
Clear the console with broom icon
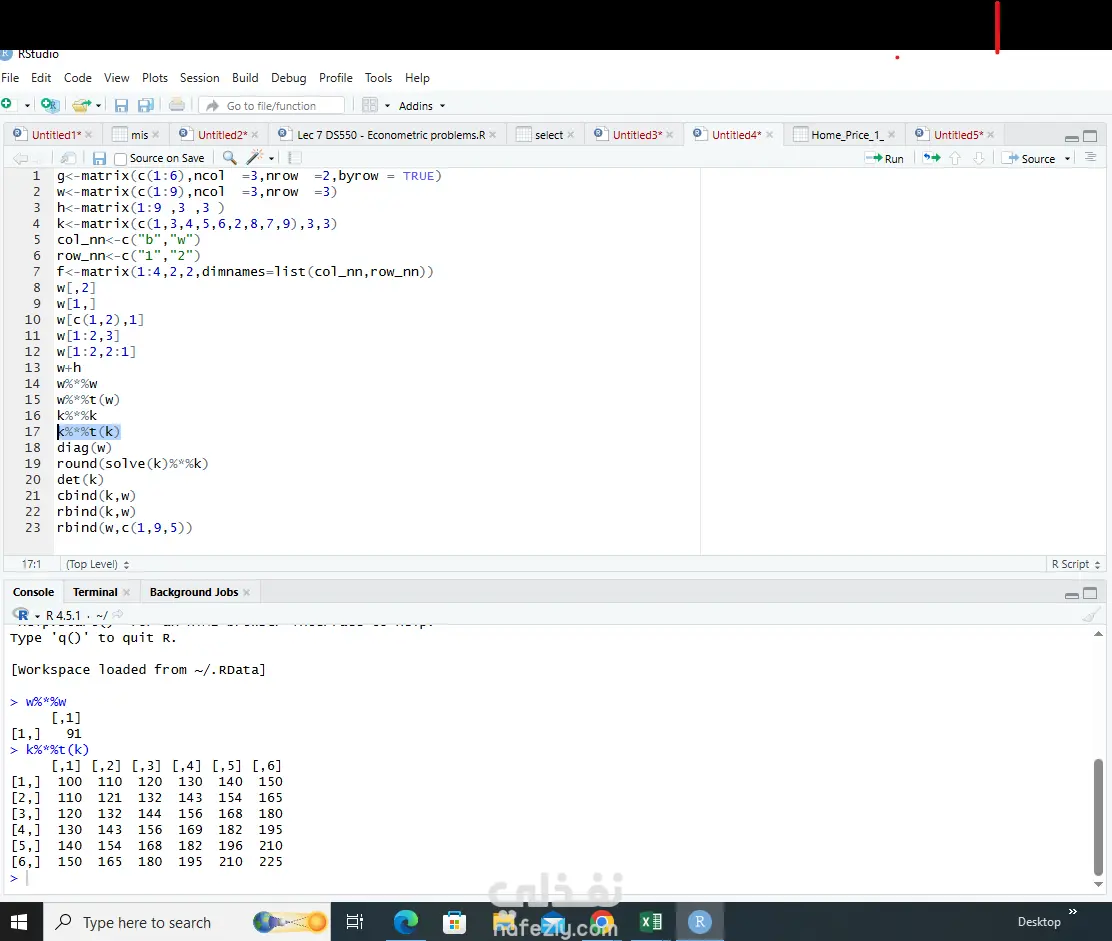point(1091,615)
